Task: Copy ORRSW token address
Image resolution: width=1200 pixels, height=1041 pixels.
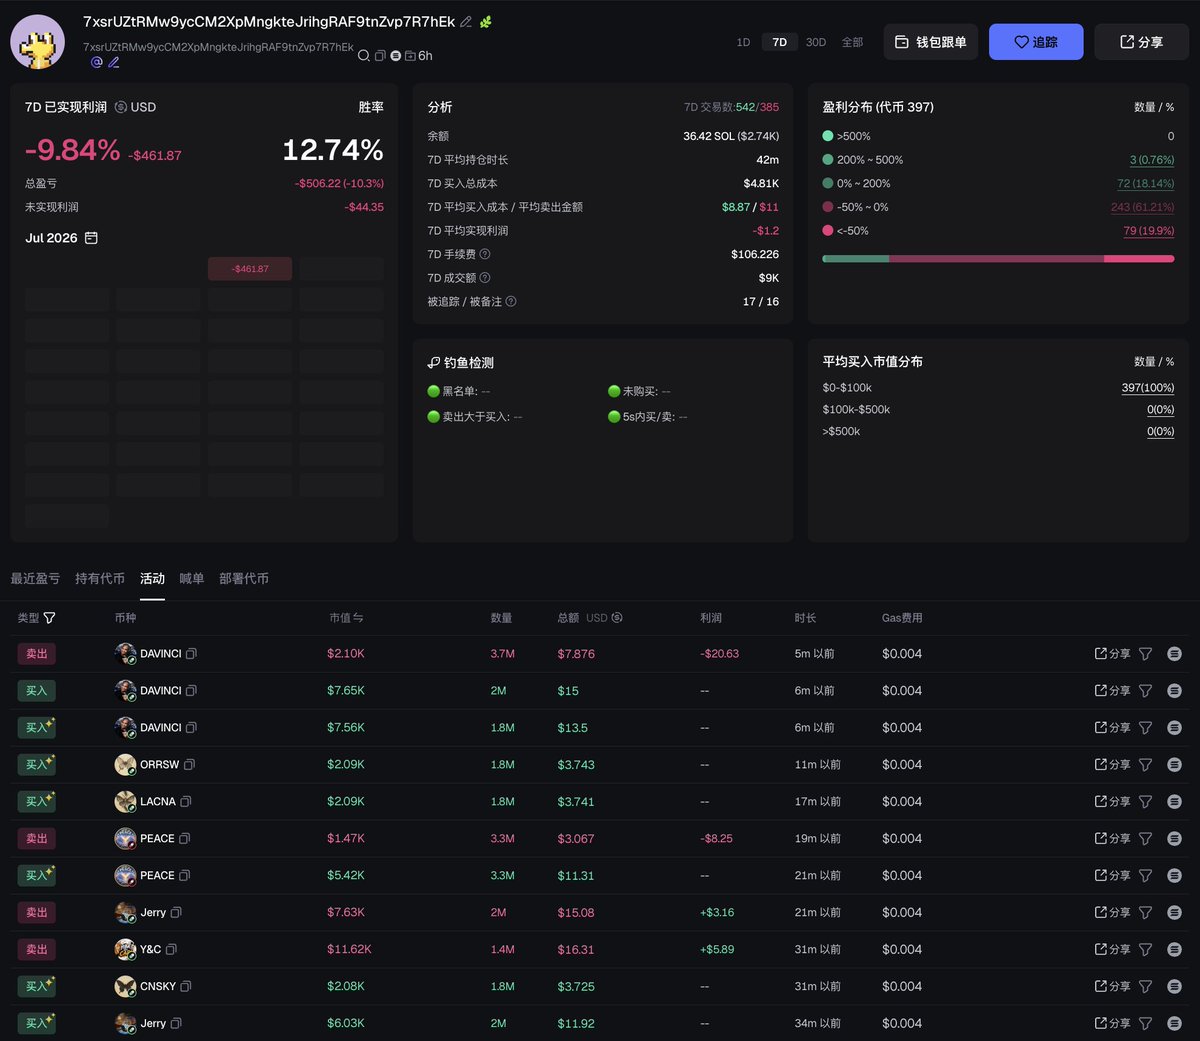Action: click(189, 765)
